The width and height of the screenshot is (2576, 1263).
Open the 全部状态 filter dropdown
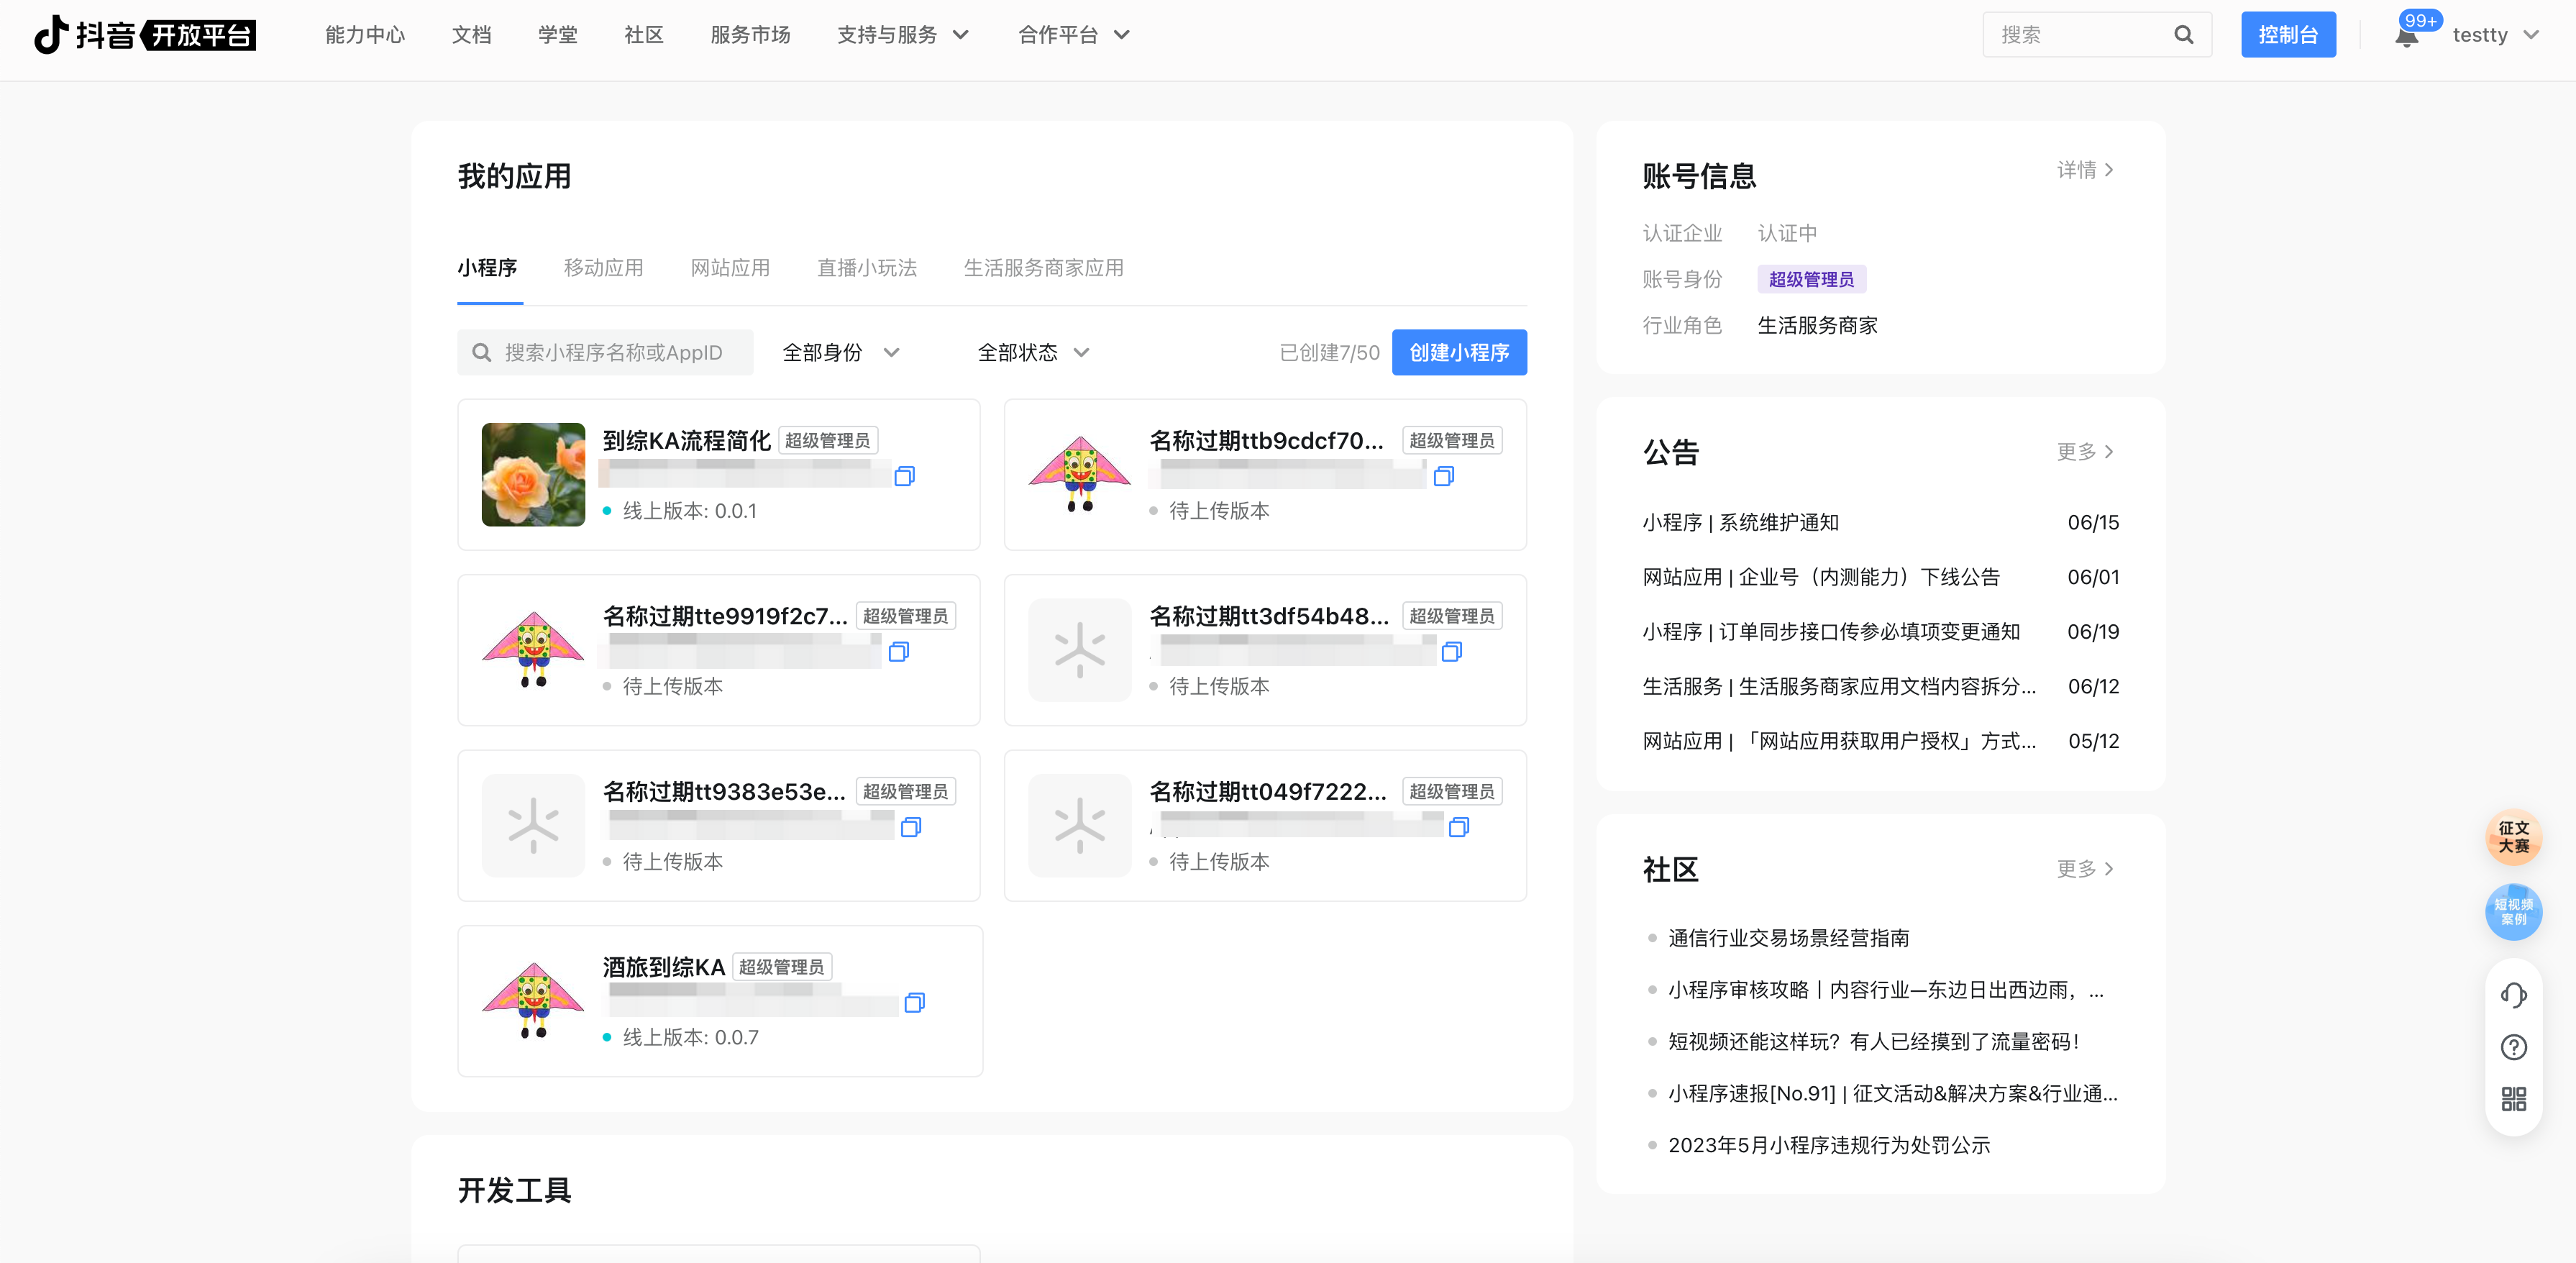pyautogui.click(x=1033, y=353)
